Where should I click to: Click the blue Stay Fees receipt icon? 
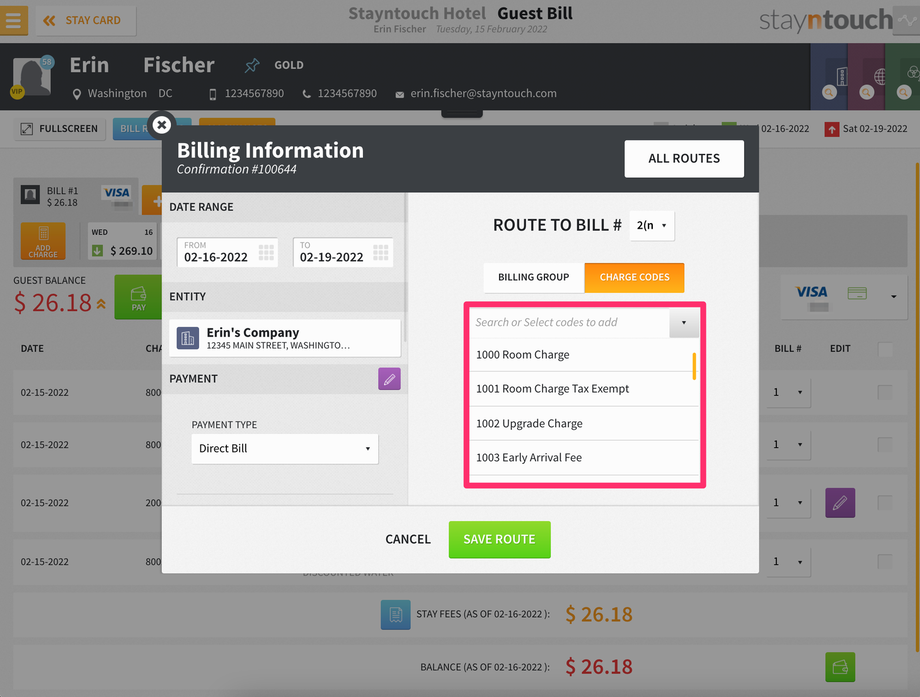[x=395, y=615]
